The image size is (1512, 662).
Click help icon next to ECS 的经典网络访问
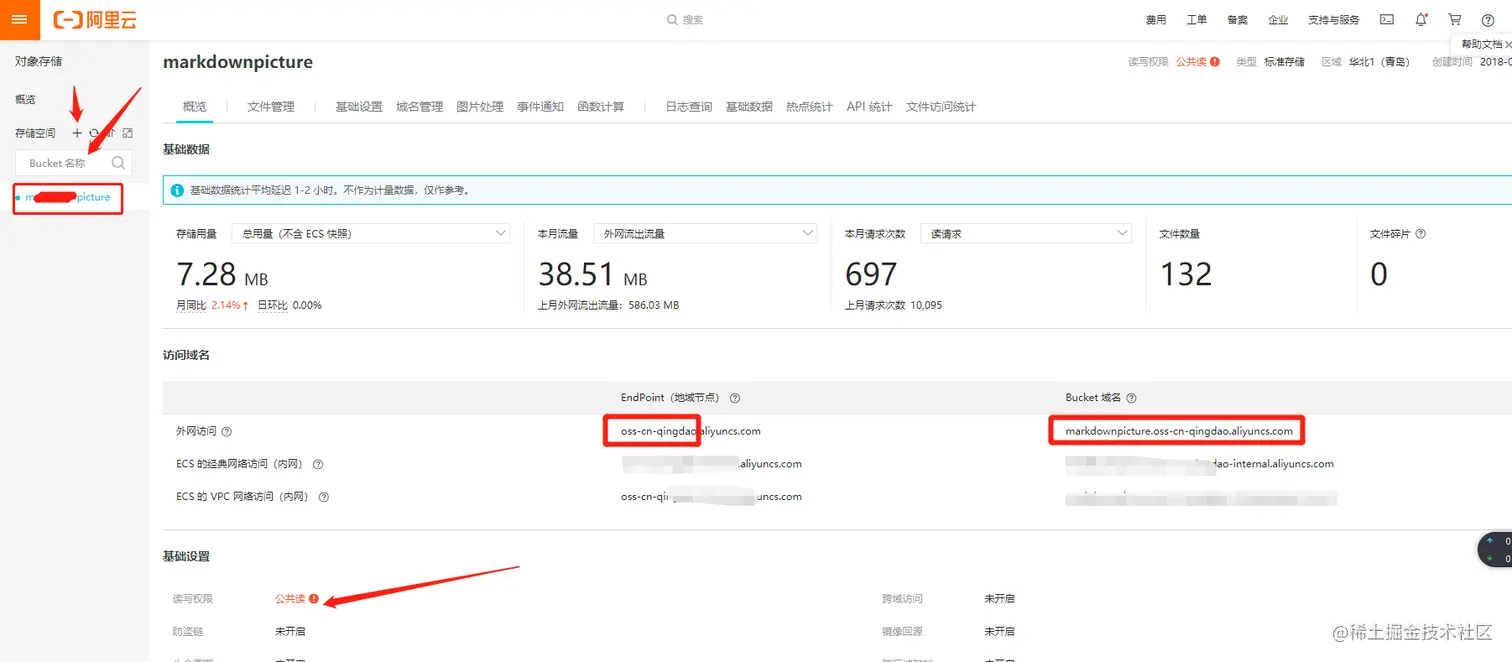(x=318, y=464)
